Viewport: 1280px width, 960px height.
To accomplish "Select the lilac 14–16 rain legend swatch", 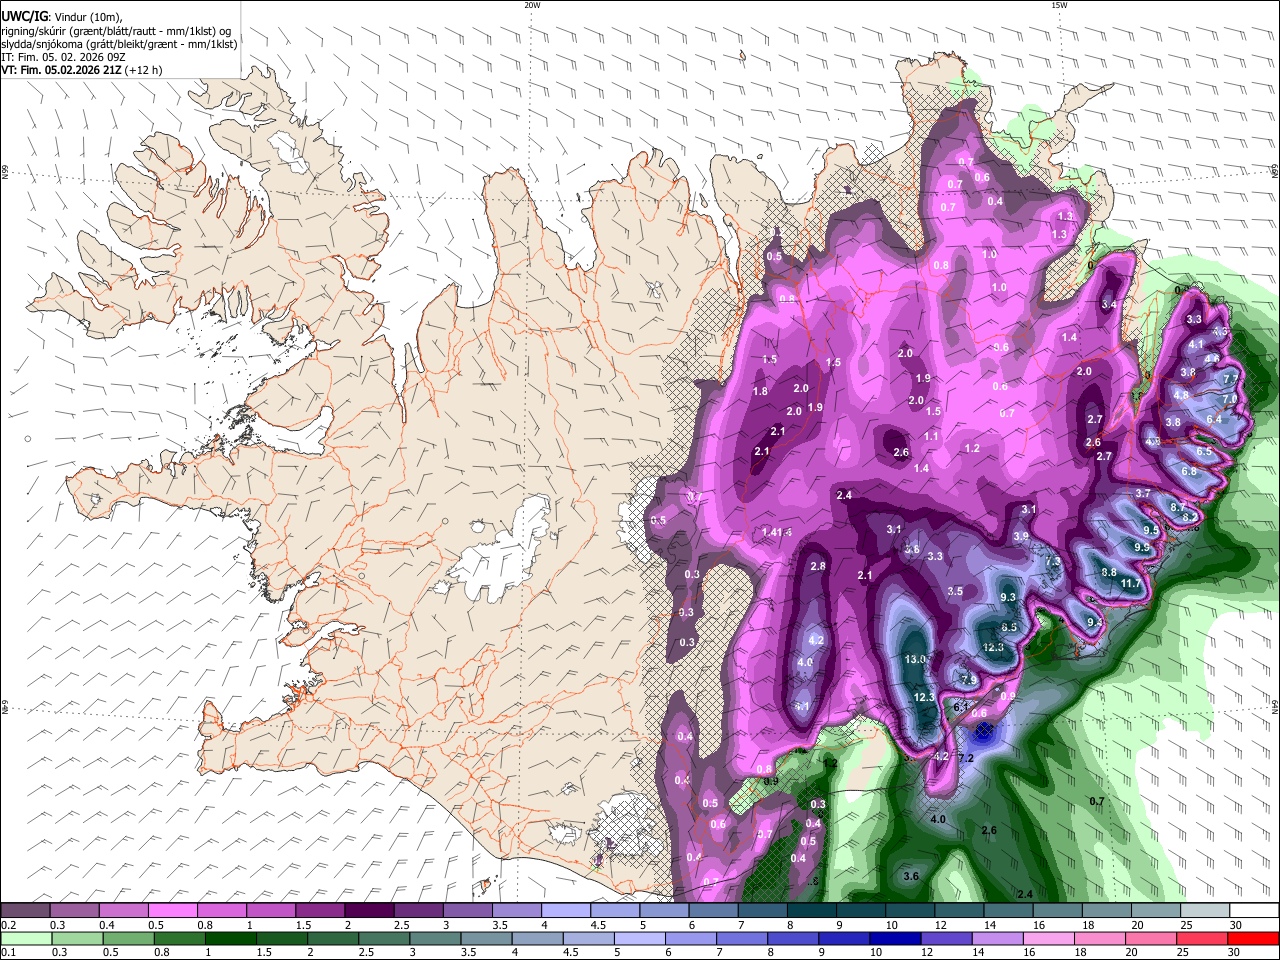I will tap(998, 938).
